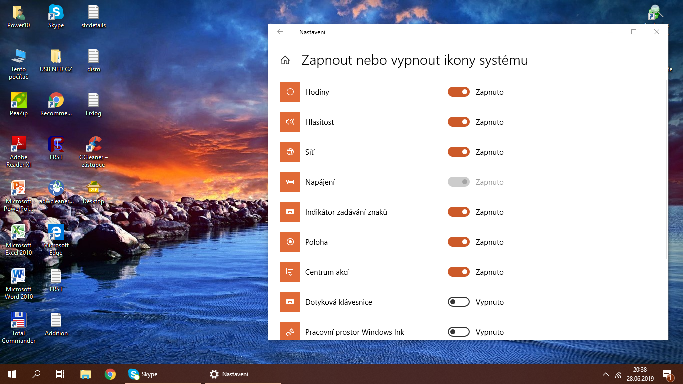Viewport: 683px width, 384px height.
Task: Click the Zapnout nebo vypnout ikony systému heading
Action: click(414, 60)
